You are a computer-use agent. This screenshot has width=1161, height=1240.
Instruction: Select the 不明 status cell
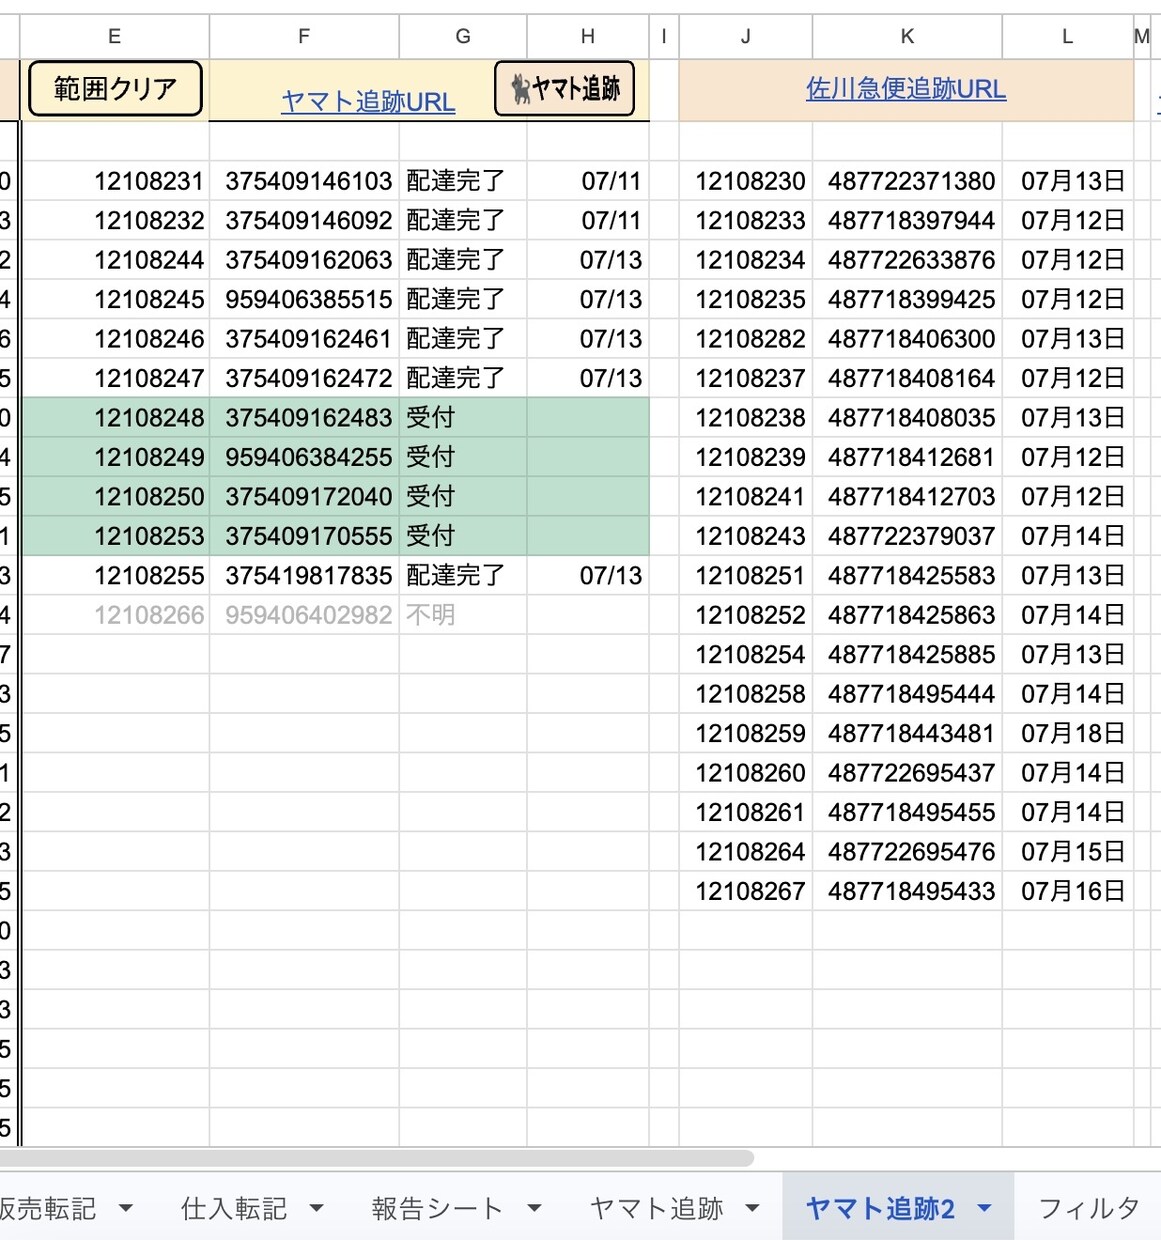pos(463,615)
